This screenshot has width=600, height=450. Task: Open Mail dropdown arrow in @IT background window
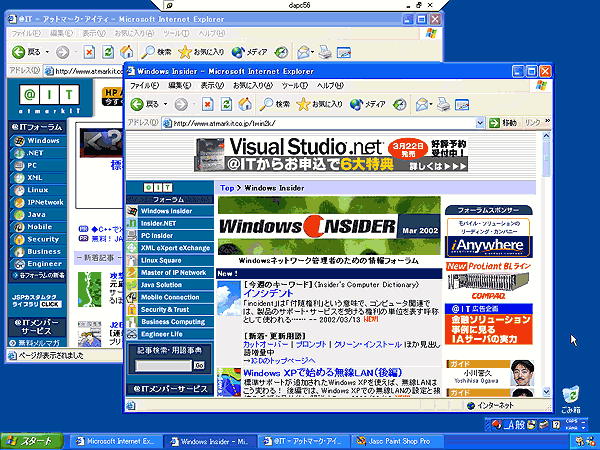313,52
